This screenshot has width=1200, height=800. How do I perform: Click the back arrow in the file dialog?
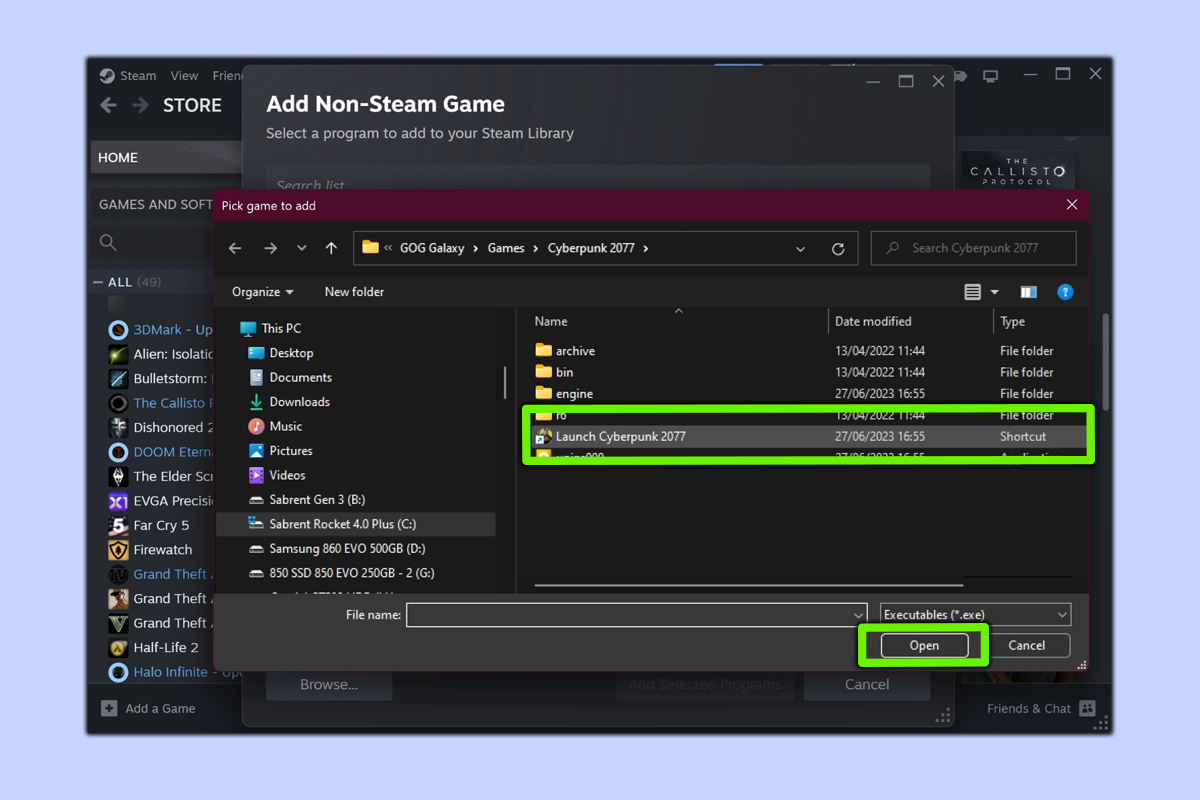(x=235, y=248)
